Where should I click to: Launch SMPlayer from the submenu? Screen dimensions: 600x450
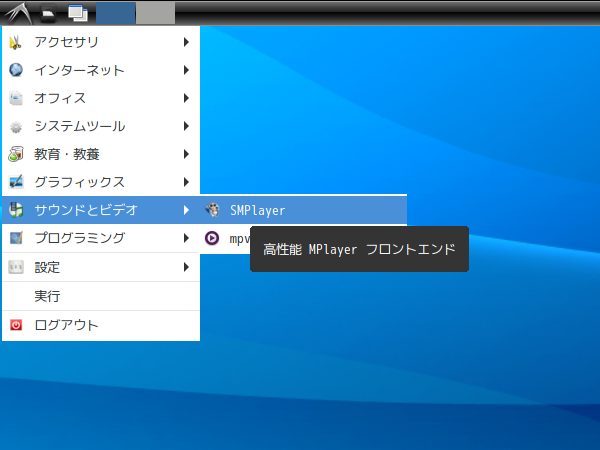pos(303,210)
